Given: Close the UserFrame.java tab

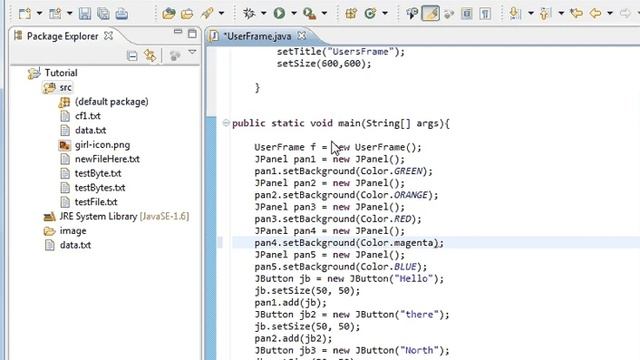Looking at the screenshot, I should coord(302,36).
